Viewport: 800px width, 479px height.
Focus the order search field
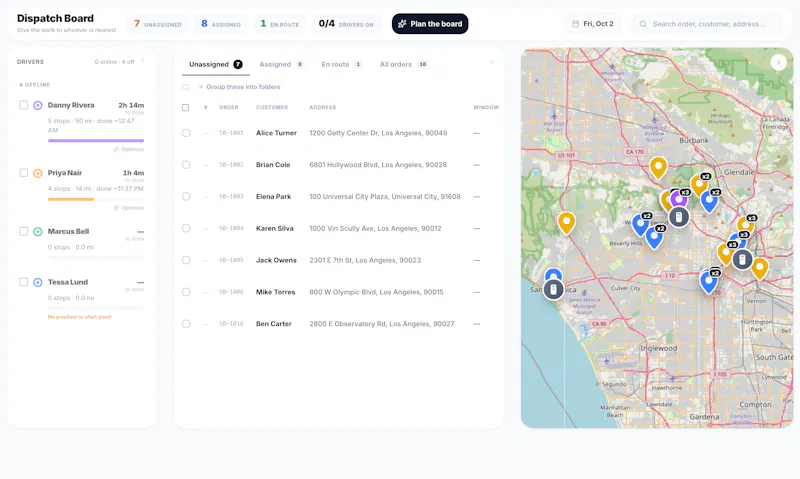point(707,24)
